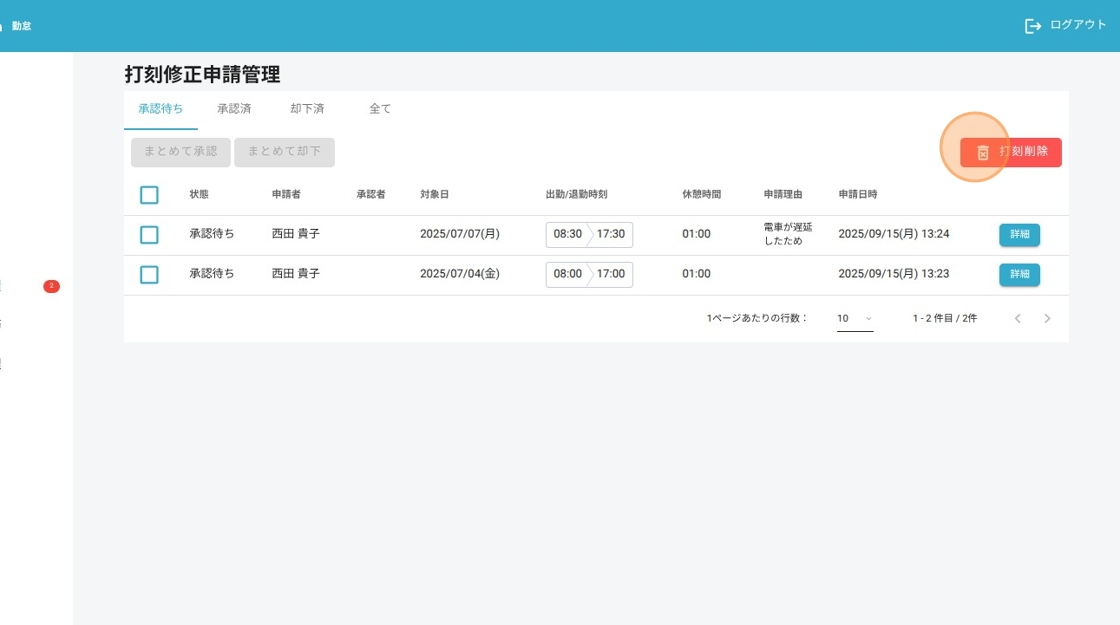Switch to 全て tab
This screenshot has height=625, width=1120.
pos(380,109)
